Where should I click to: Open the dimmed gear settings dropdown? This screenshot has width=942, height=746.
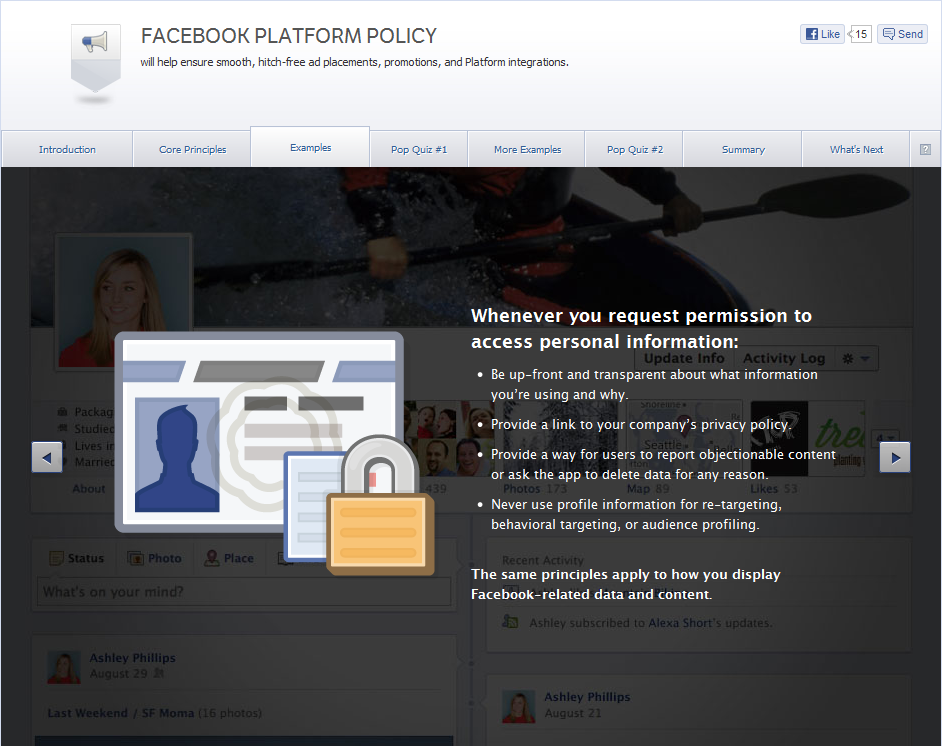pyautogui.click(x=856, y=358)
